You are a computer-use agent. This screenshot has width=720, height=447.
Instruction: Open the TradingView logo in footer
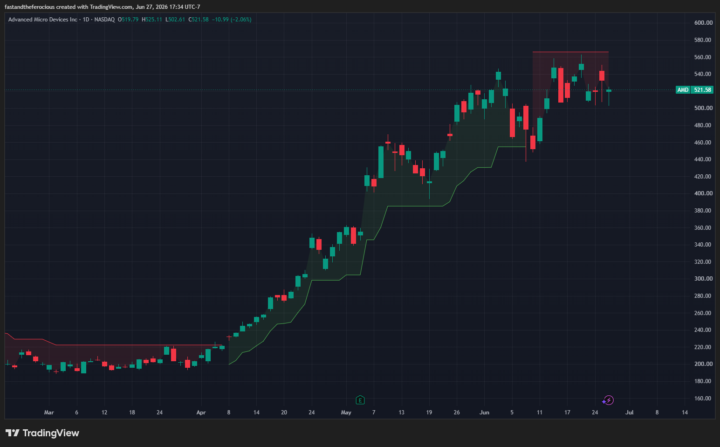click(42, 433)
